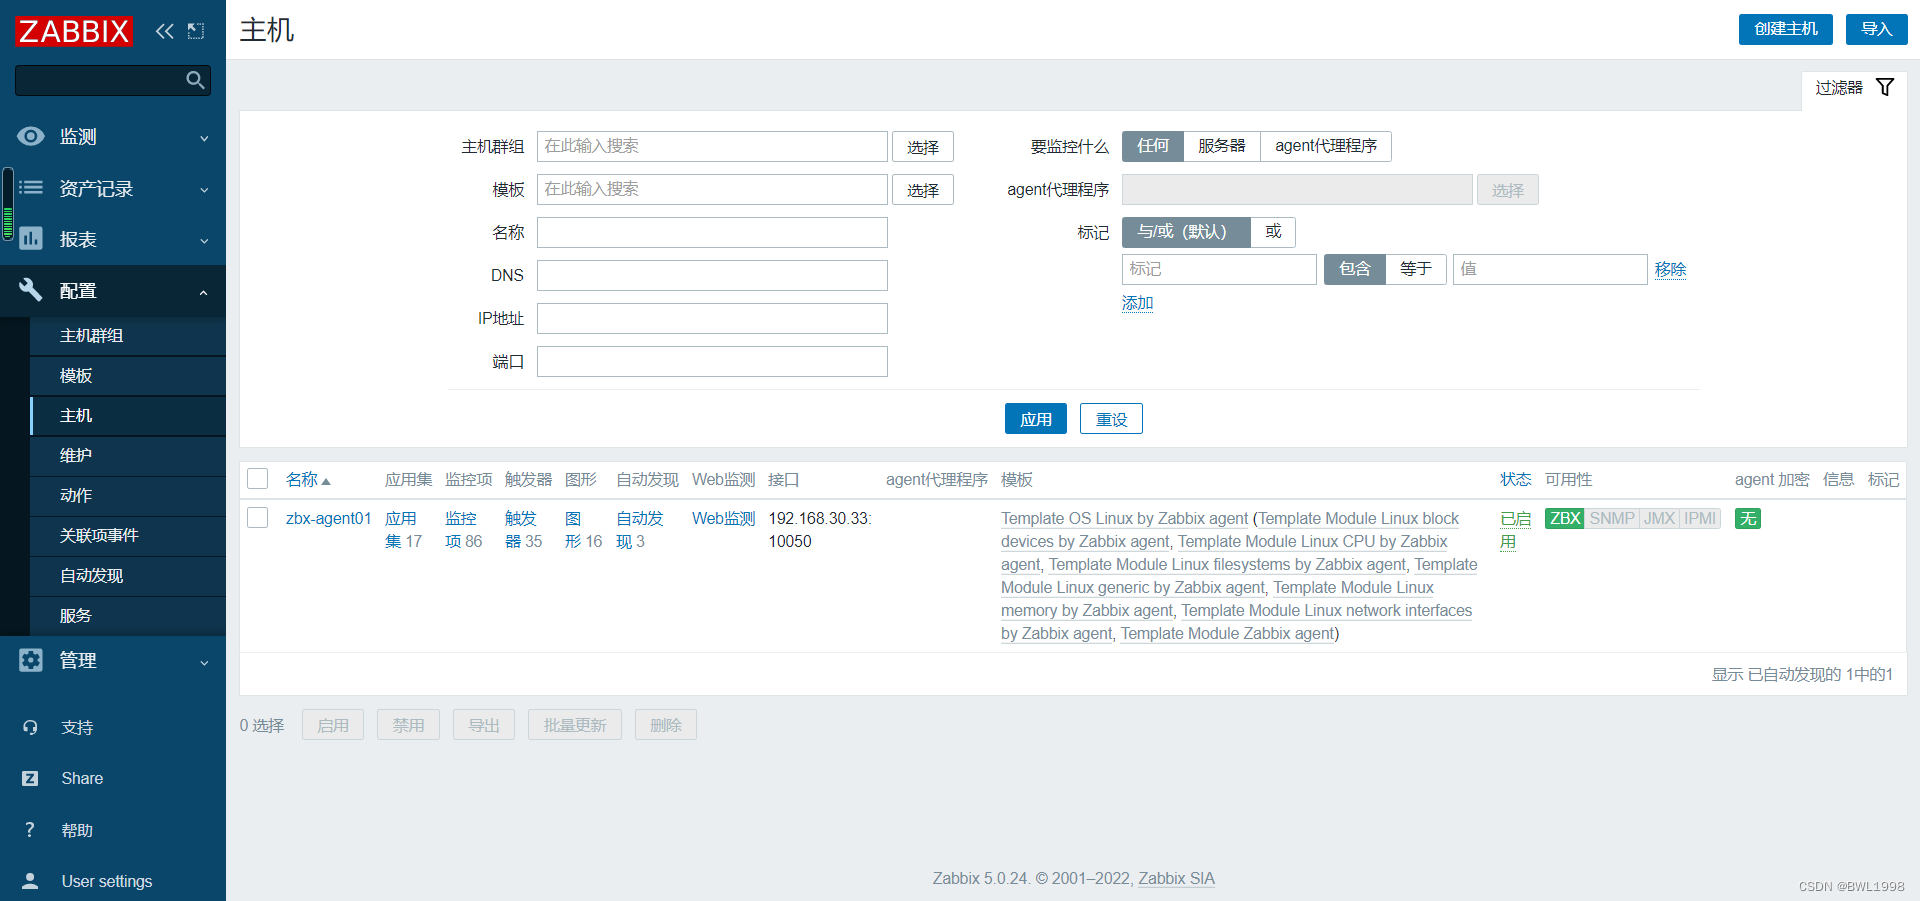Tick the zbx-agent01 row checkbox
The image size is (1920, 901).
click(257, 517)
